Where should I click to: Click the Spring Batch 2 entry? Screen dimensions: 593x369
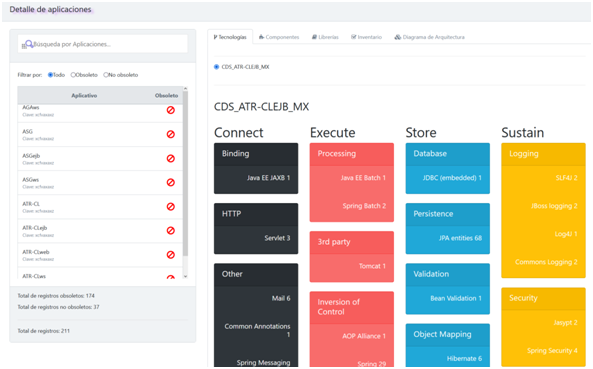pos(364,206)
